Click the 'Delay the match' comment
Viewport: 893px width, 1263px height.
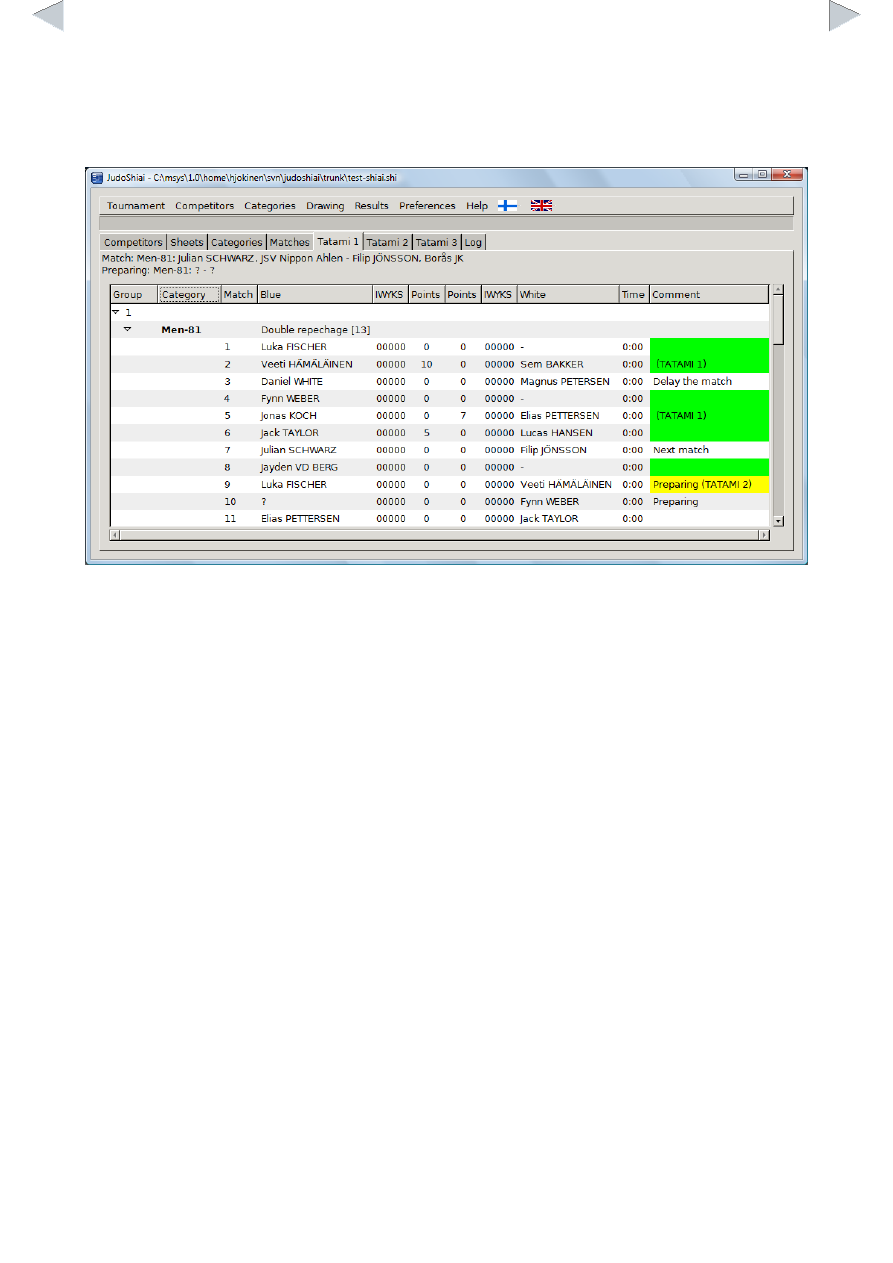click(x=692, y=381)
